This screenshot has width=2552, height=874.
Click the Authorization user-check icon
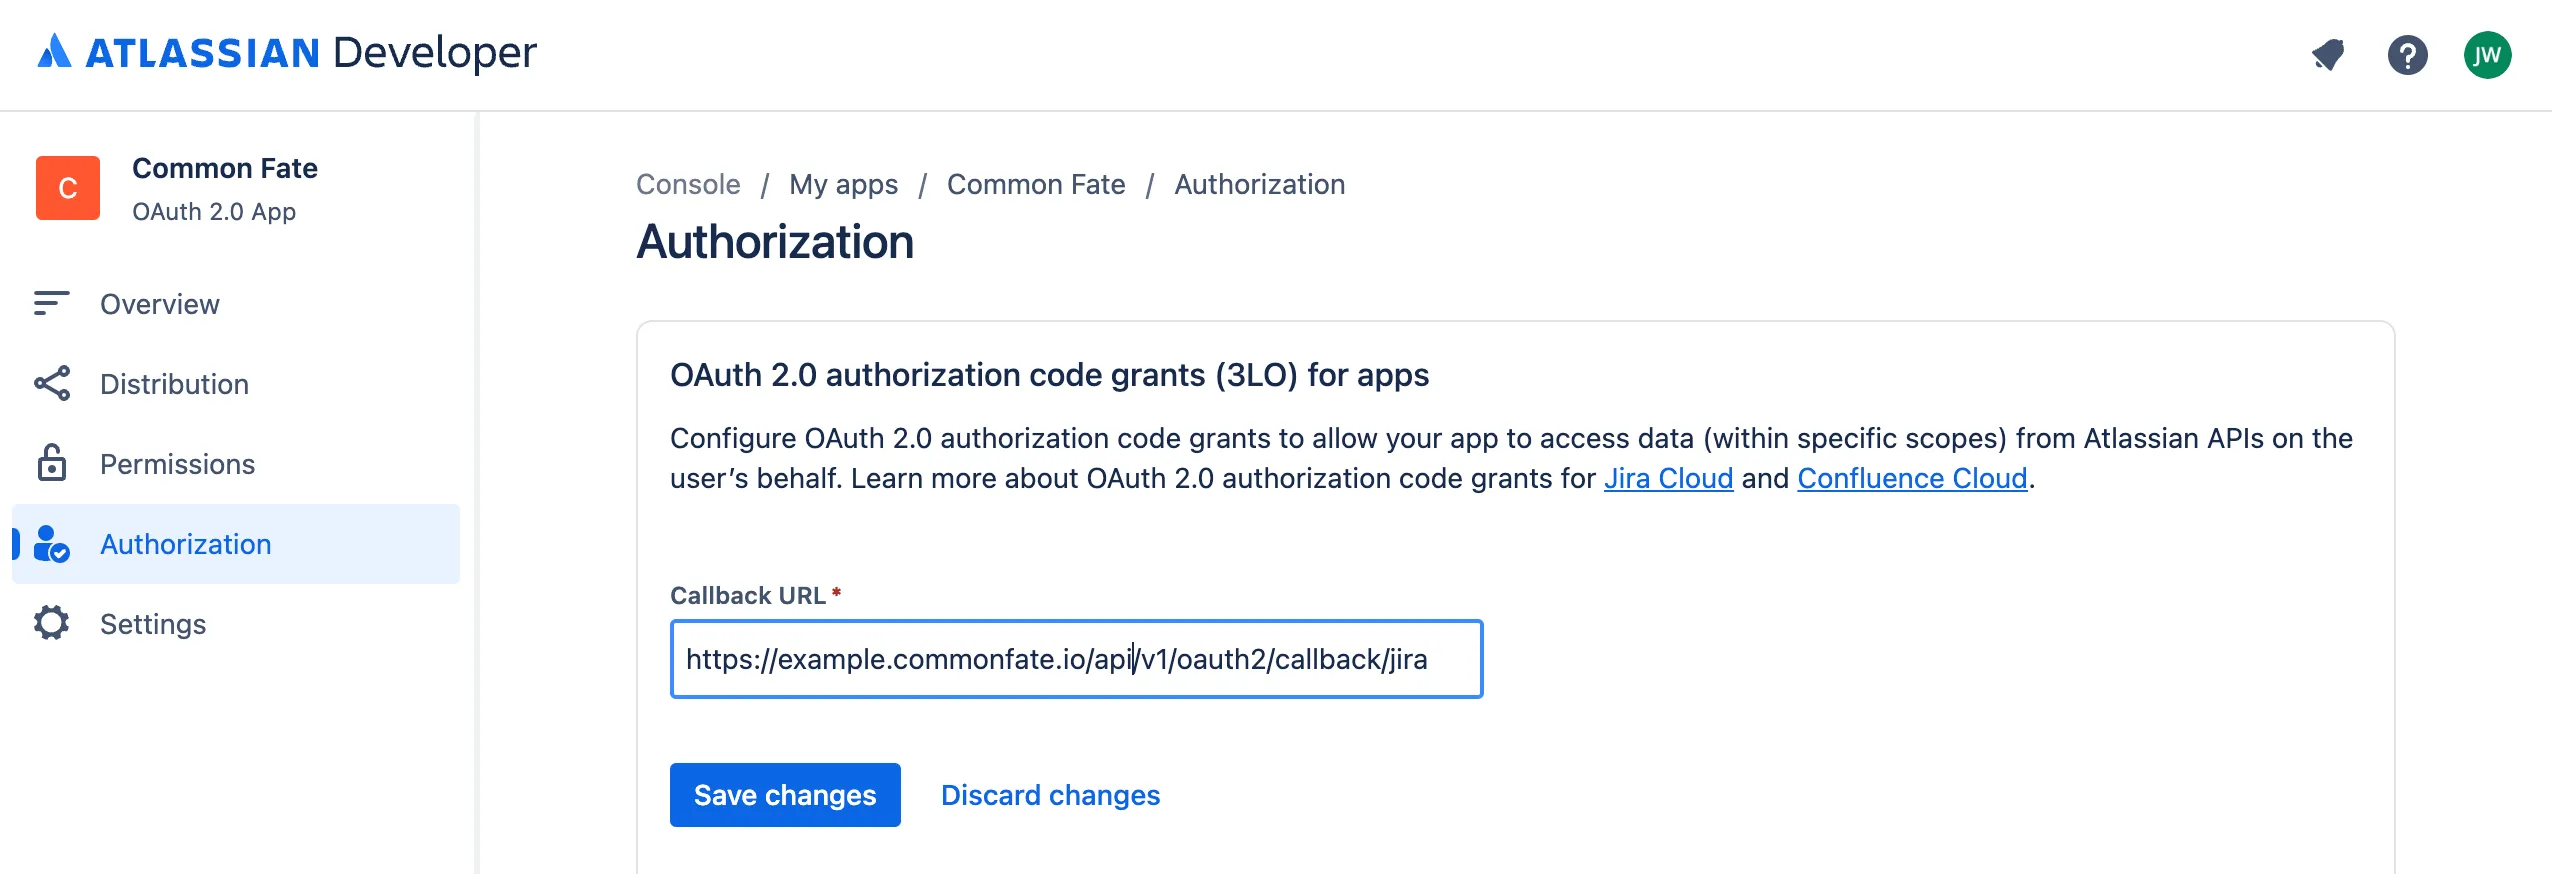click(x=52, y=544)
